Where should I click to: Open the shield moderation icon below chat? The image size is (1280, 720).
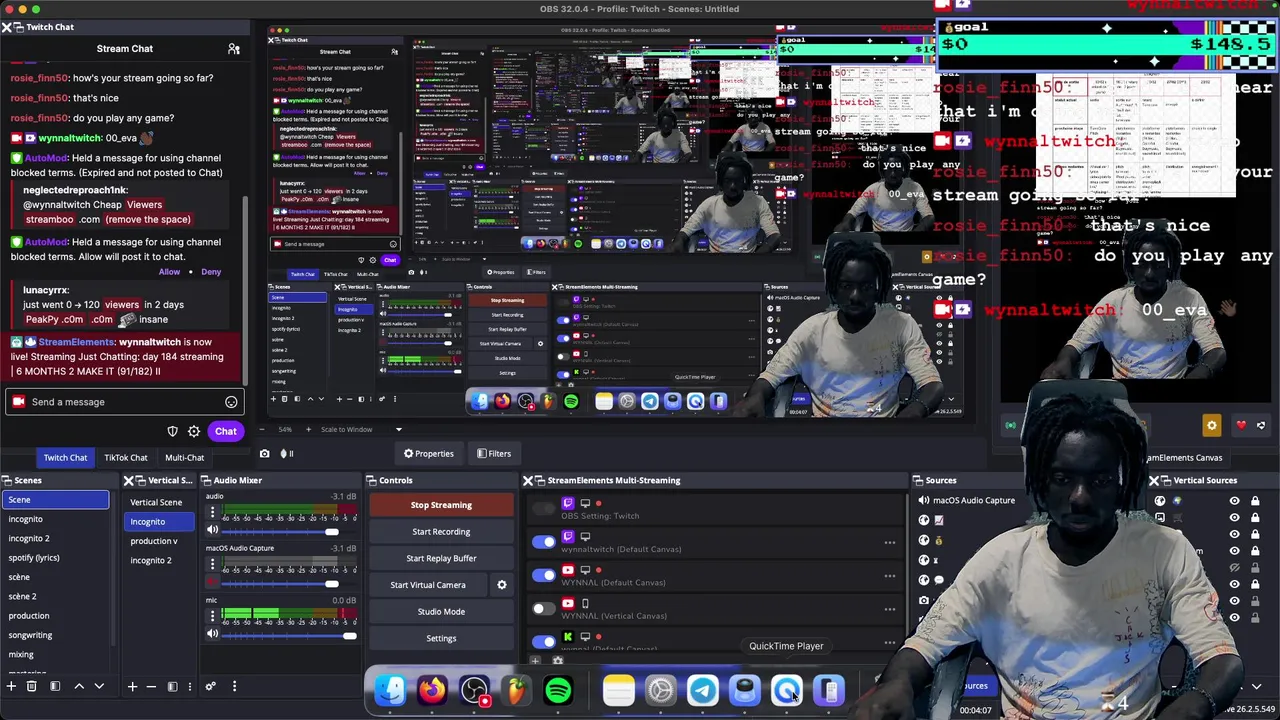[172, 432]
